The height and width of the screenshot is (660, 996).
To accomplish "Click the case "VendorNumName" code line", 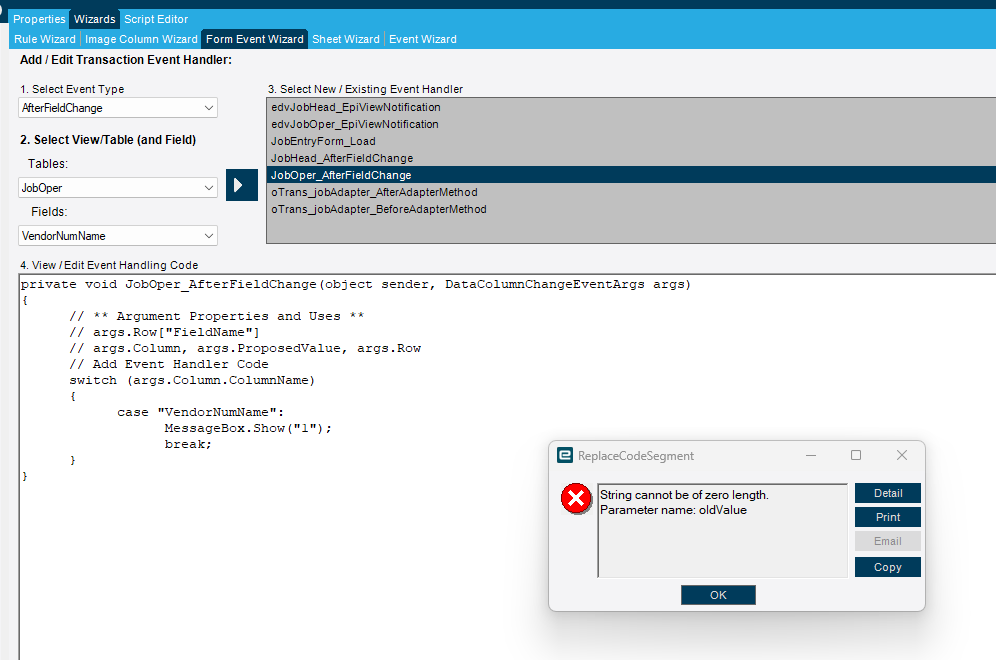I will click(200, 412).
